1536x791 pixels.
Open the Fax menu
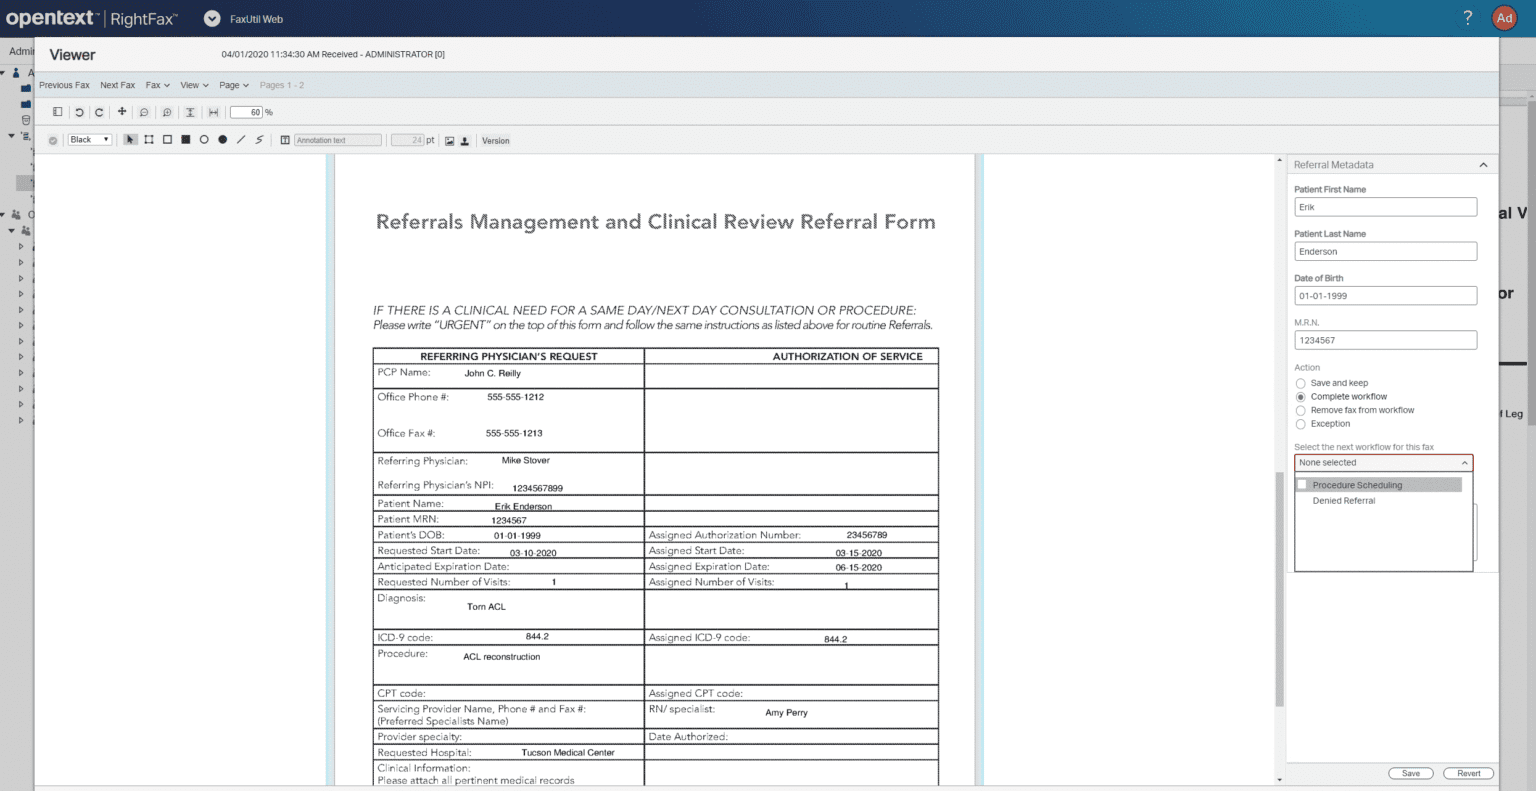(158, 85)
